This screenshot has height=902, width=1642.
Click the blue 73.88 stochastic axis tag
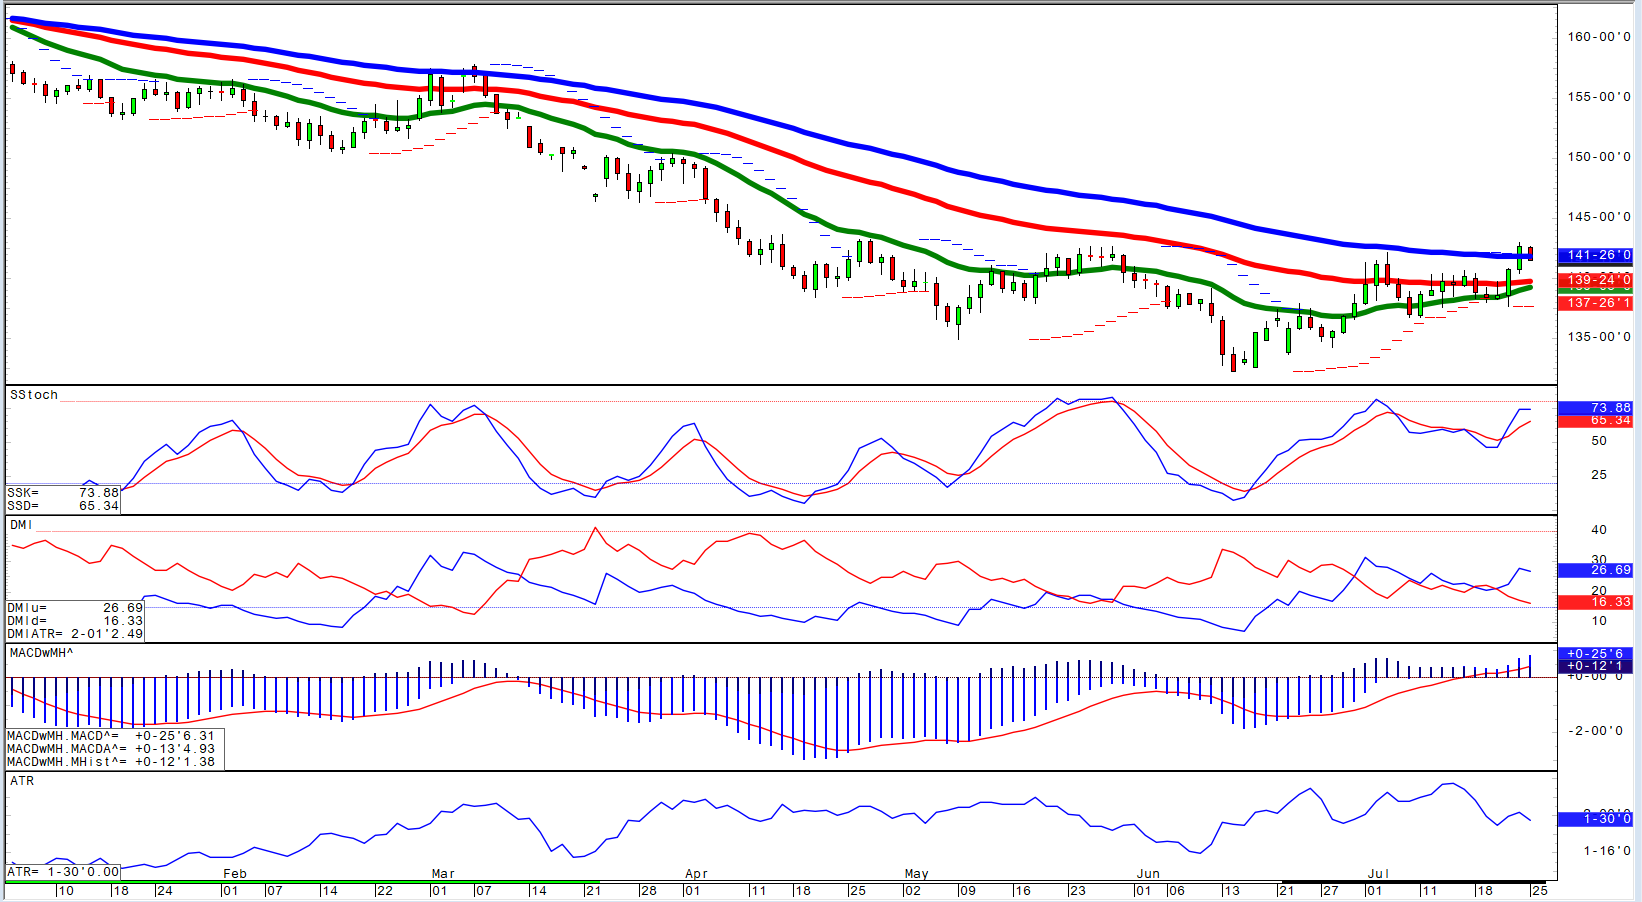(x=1595, y=408)
